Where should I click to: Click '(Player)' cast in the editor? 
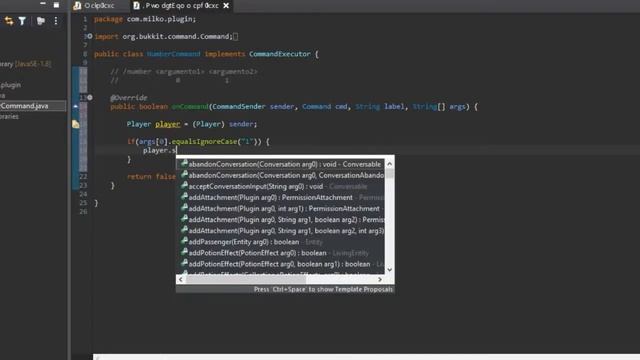[x=208, y=124]
